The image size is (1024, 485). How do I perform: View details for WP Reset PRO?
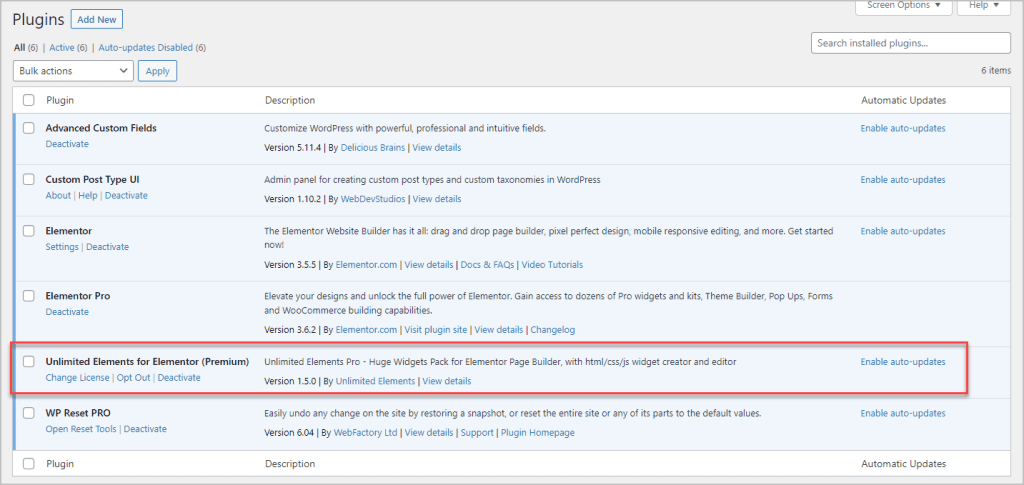pos(429,432)
